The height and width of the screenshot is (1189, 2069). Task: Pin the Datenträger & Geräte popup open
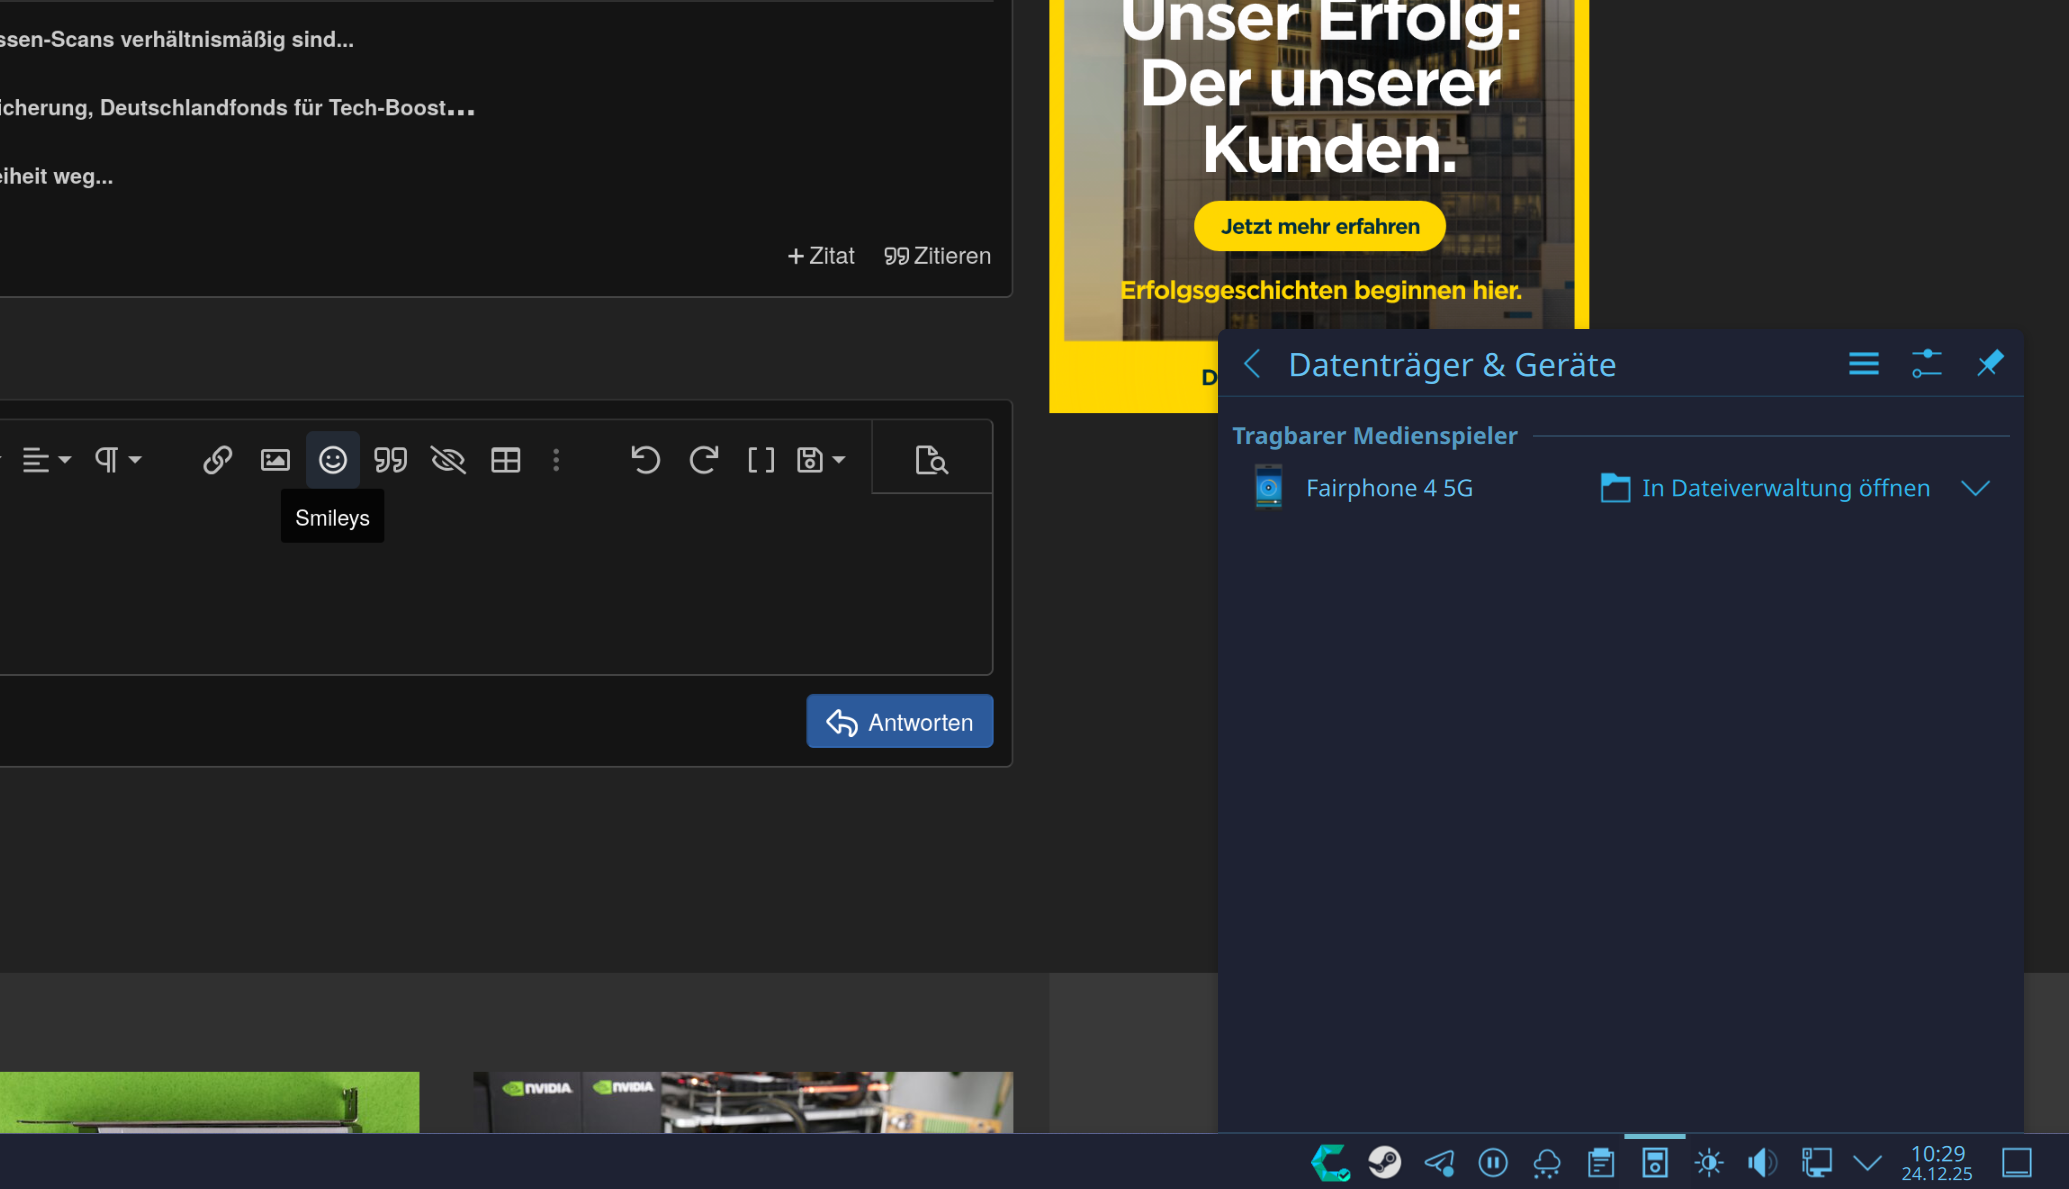pos(1990,363)
